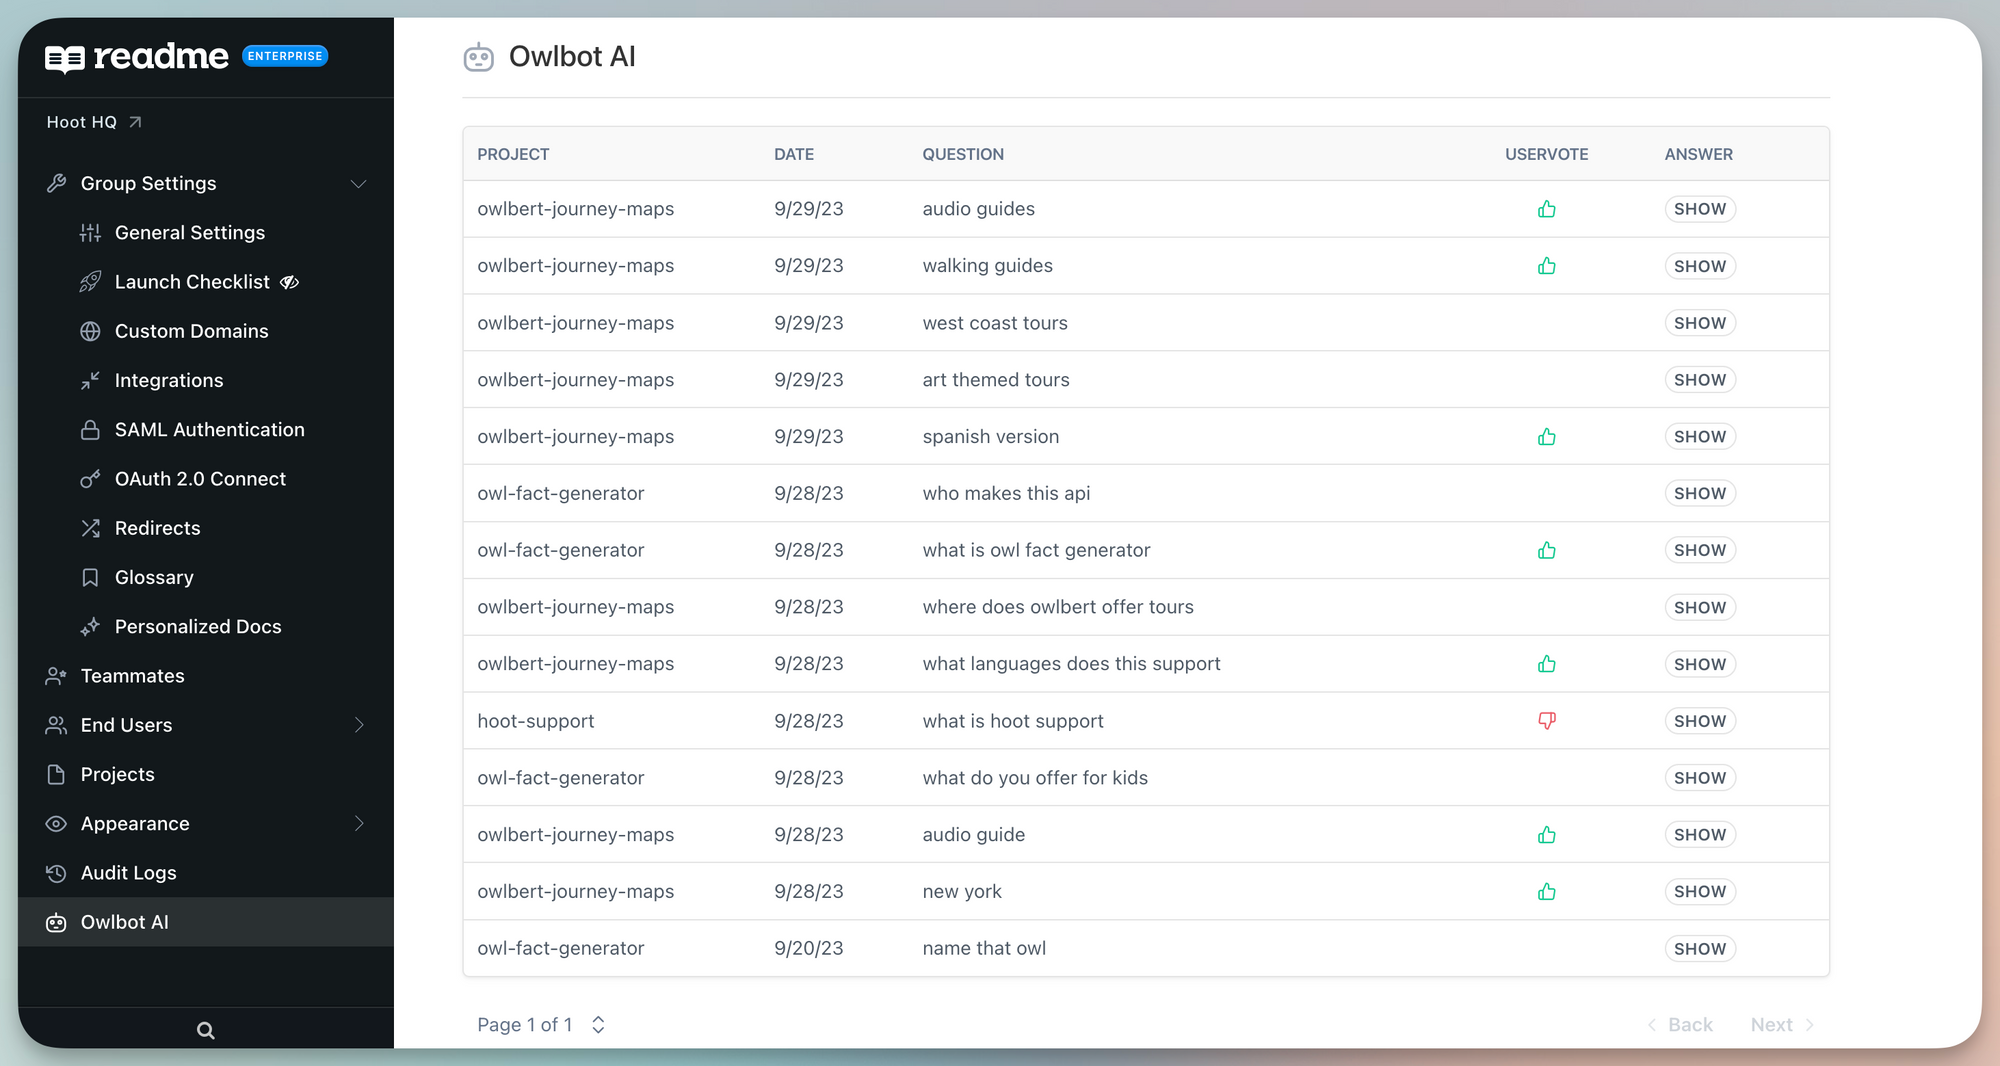Click the Owlbot AI robot icon in sidebar
Screen dimensions: 2000x1066
click(56, 923)
